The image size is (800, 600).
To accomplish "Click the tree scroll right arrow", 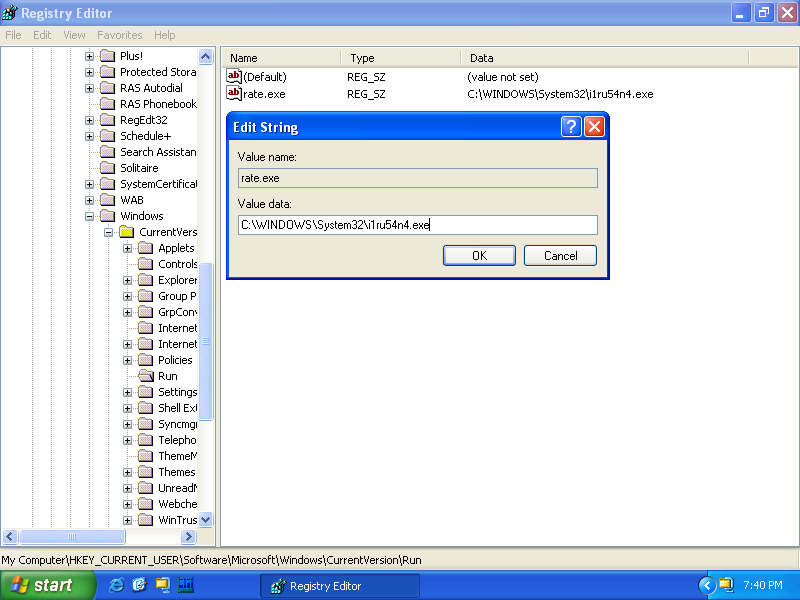I will tap(188, 536).
